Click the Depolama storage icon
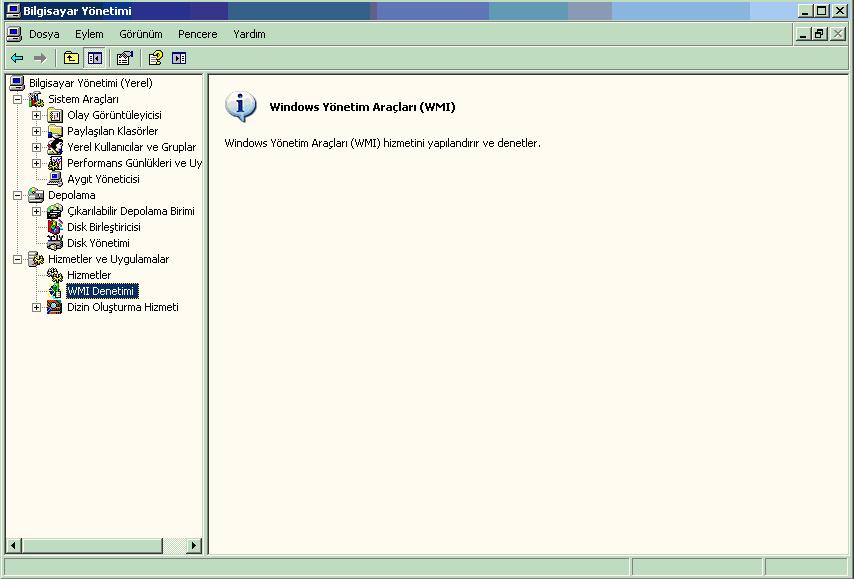Screen dimensions: 854x579 tap(36, 195)
